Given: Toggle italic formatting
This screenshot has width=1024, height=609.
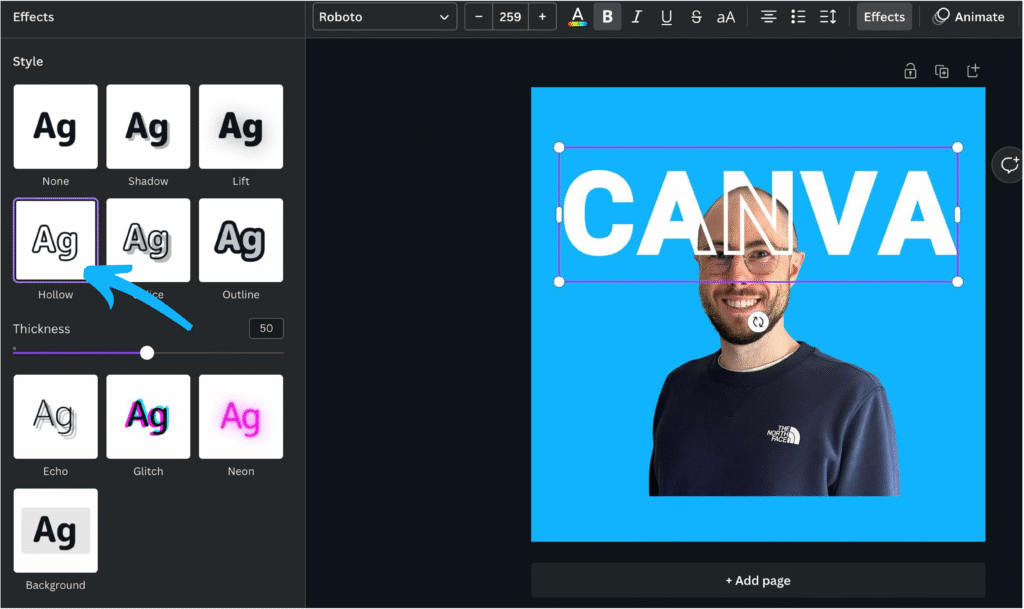Looking at the screenshot, I should pyautogui.click(x=637, y=17).
